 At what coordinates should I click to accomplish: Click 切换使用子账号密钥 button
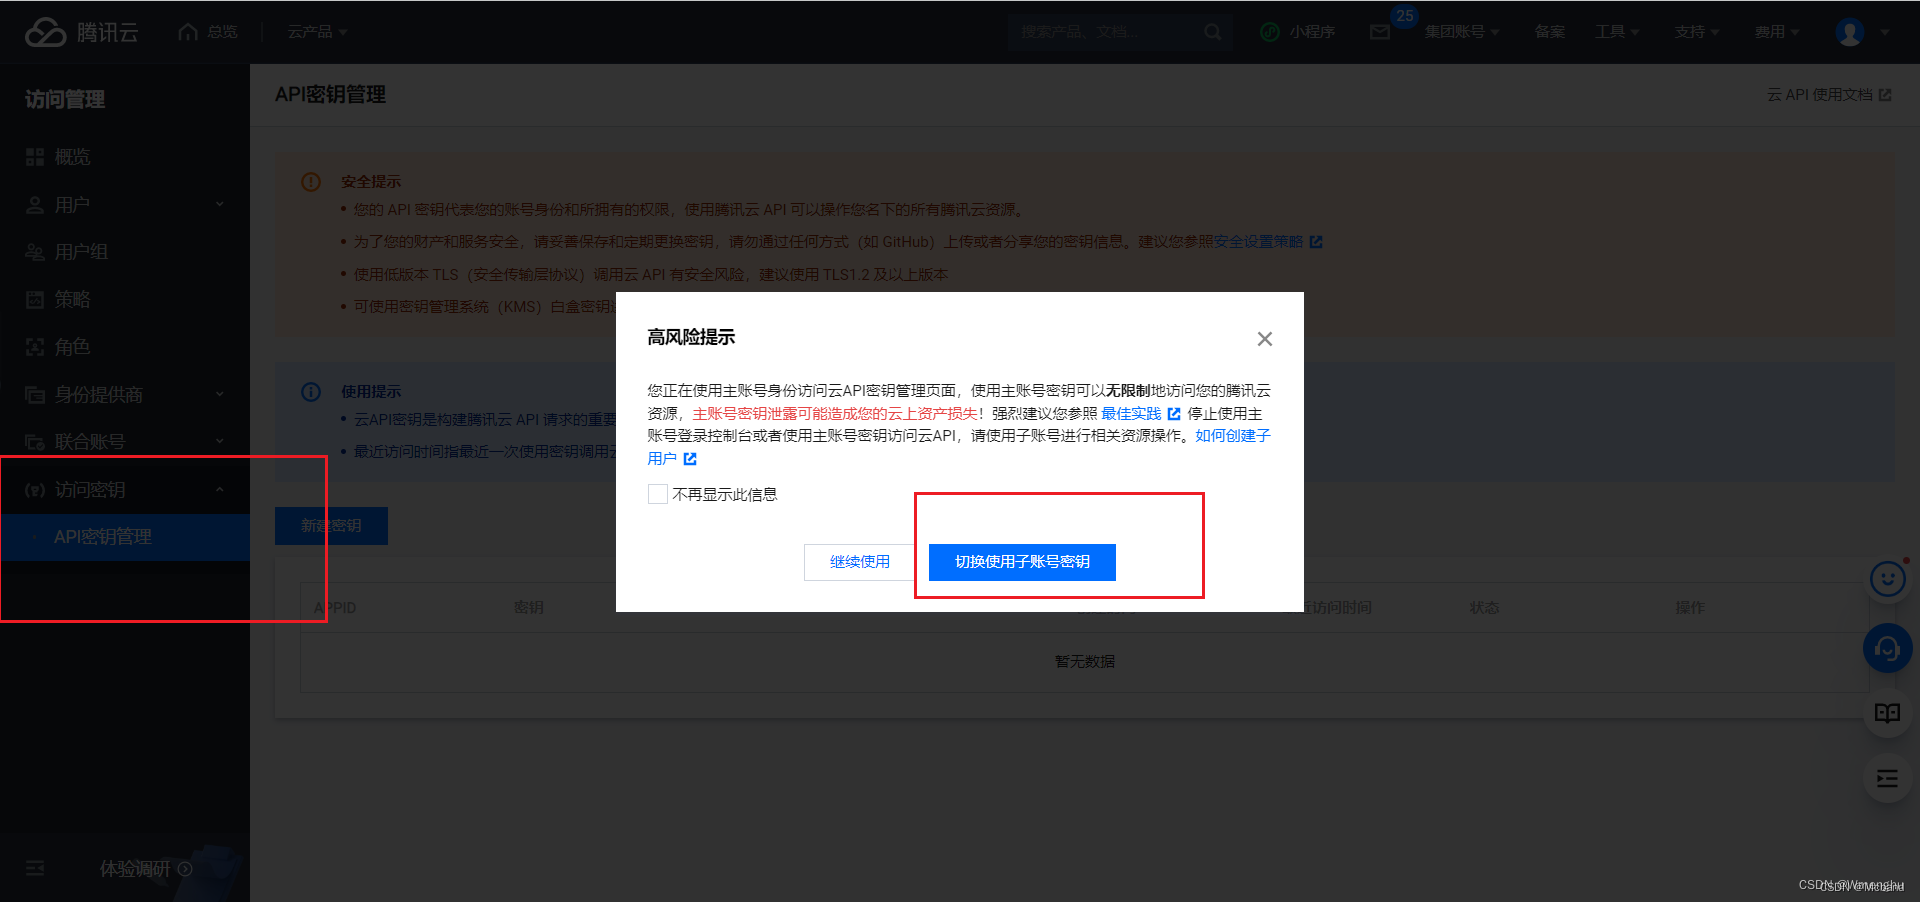click(1022, 562)
